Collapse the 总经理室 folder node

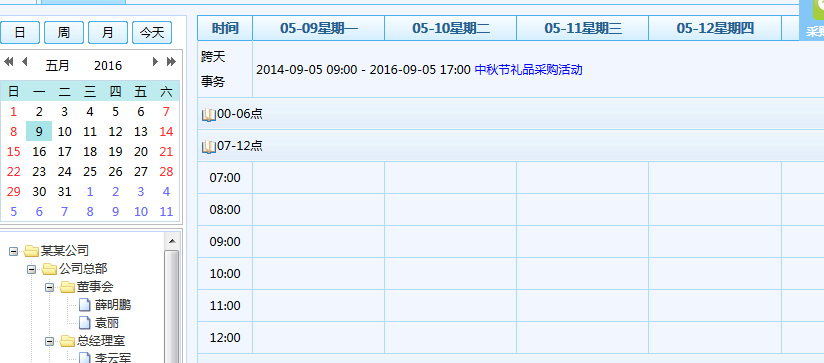coord(49,341)
